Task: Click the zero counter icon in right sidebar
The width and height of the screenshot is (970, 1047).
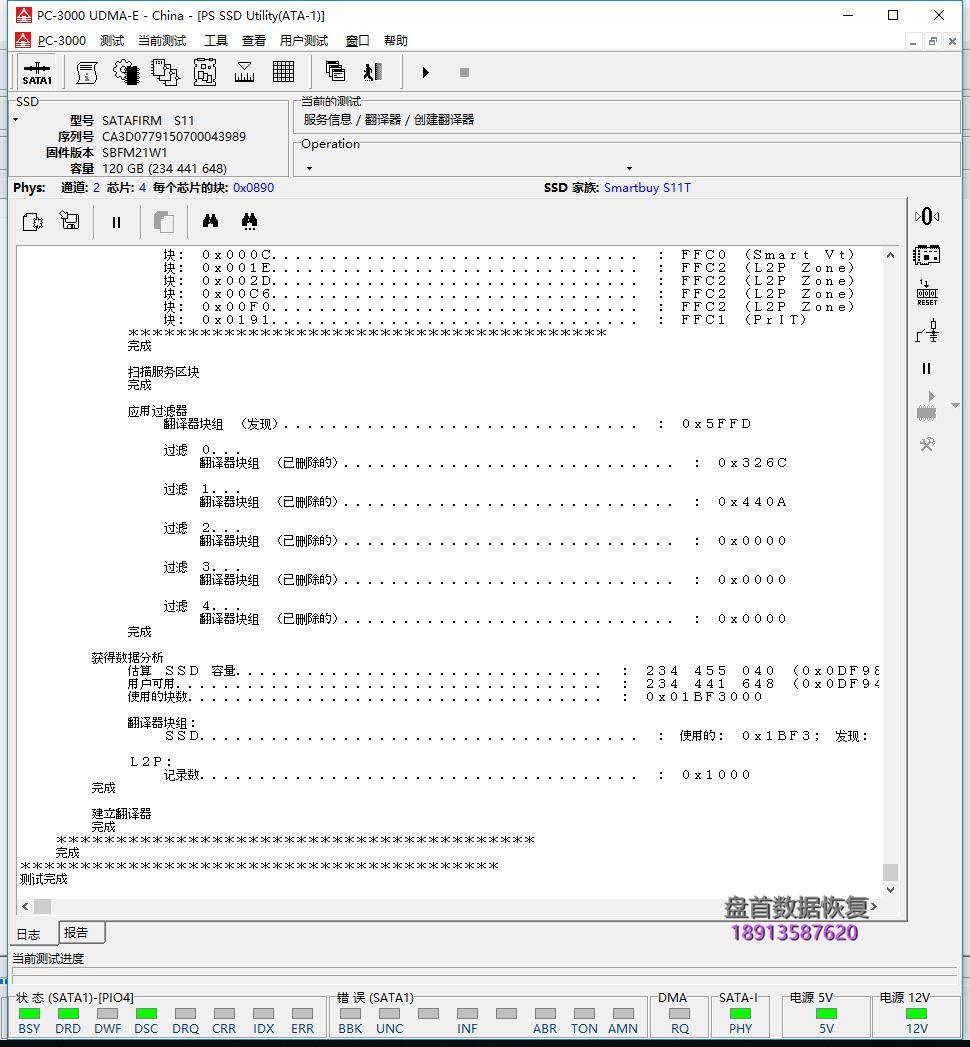Action: click(x=927, y=216)
